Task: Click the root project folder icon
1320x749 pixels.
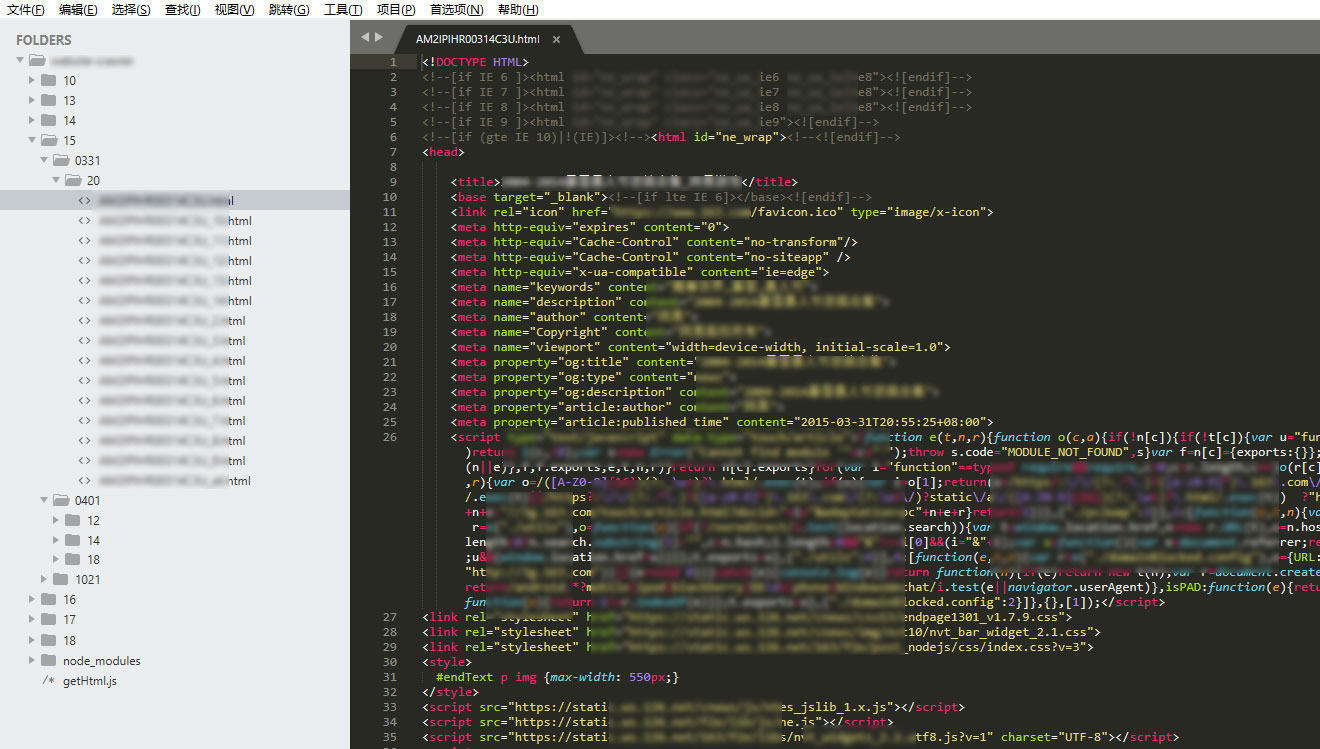Action: (x=37, y=60)
